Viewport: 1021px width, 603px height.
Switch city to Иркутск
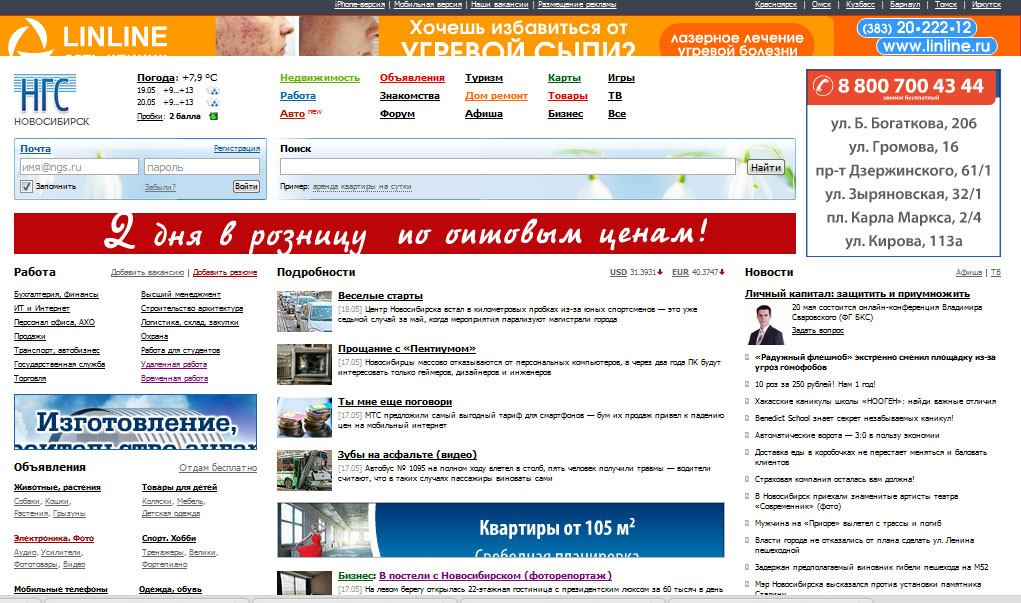986,5
